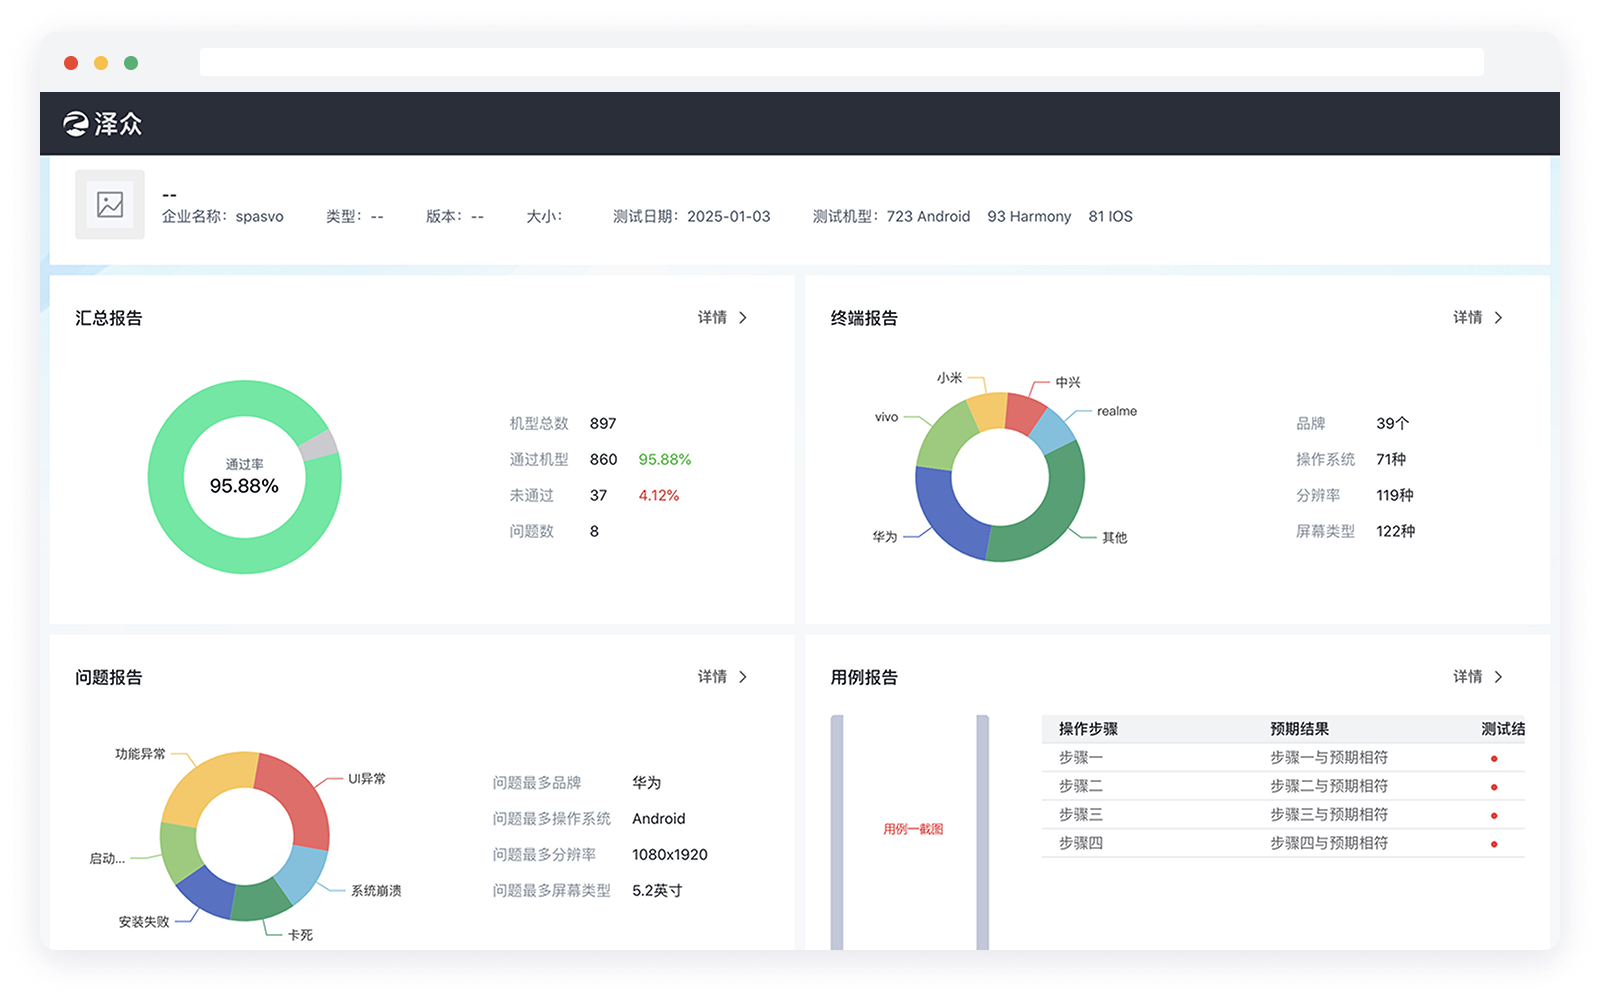Viewport: 1600px width, 998px height.
Task: Click the 操作步骤 column header
Action: (x=1088, y=729)
